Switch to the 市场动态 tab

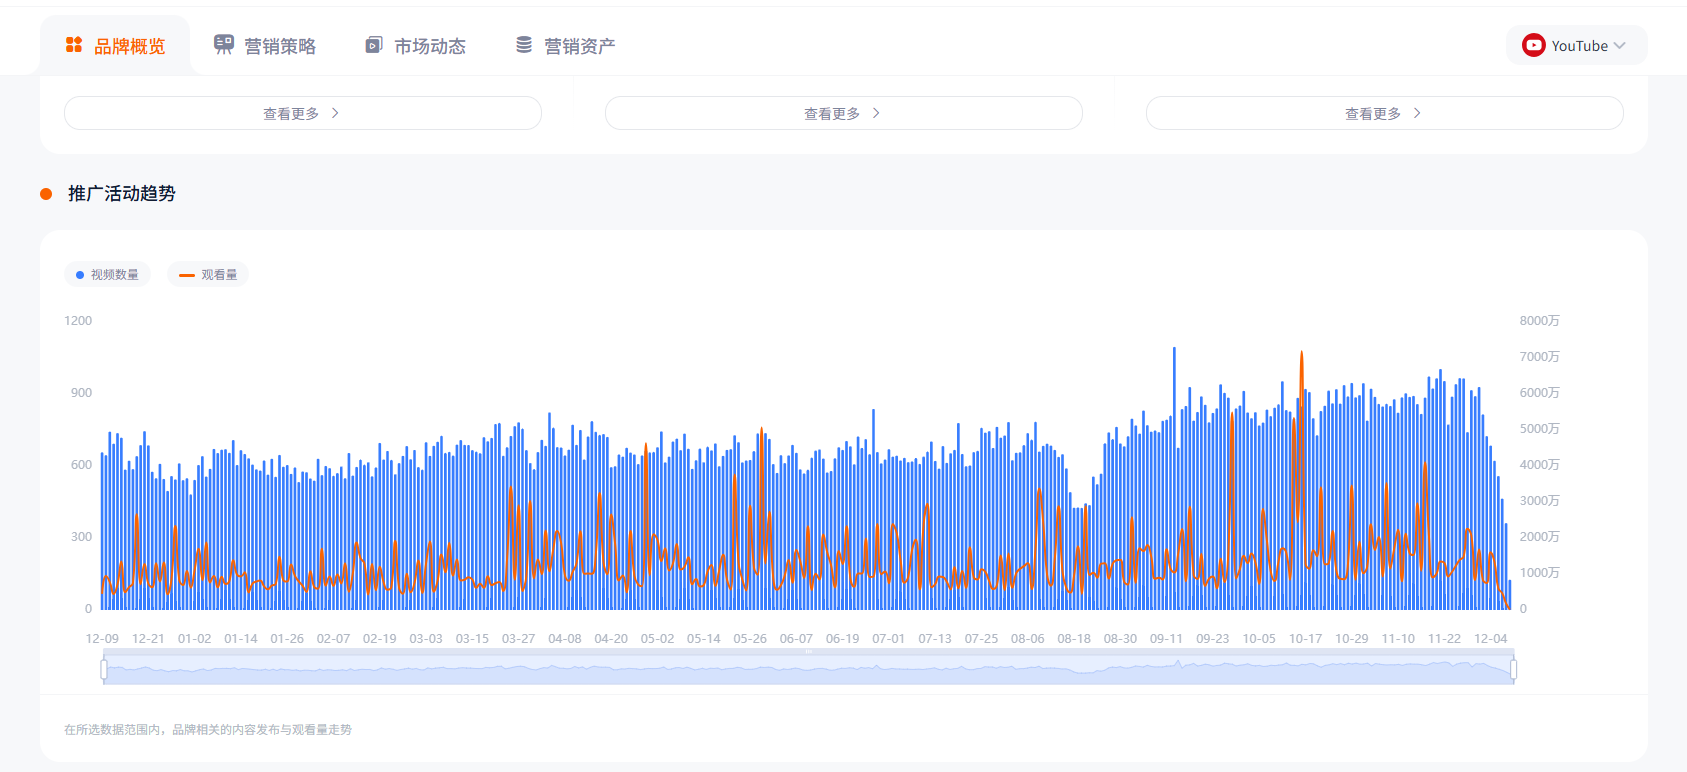(x=429, y=46)
